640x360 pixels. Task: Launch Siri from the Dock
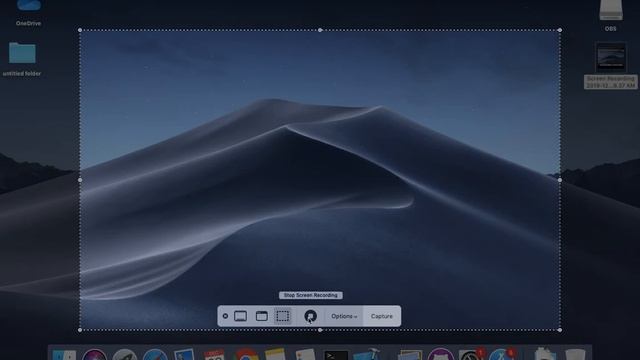[x=94, y=354]
